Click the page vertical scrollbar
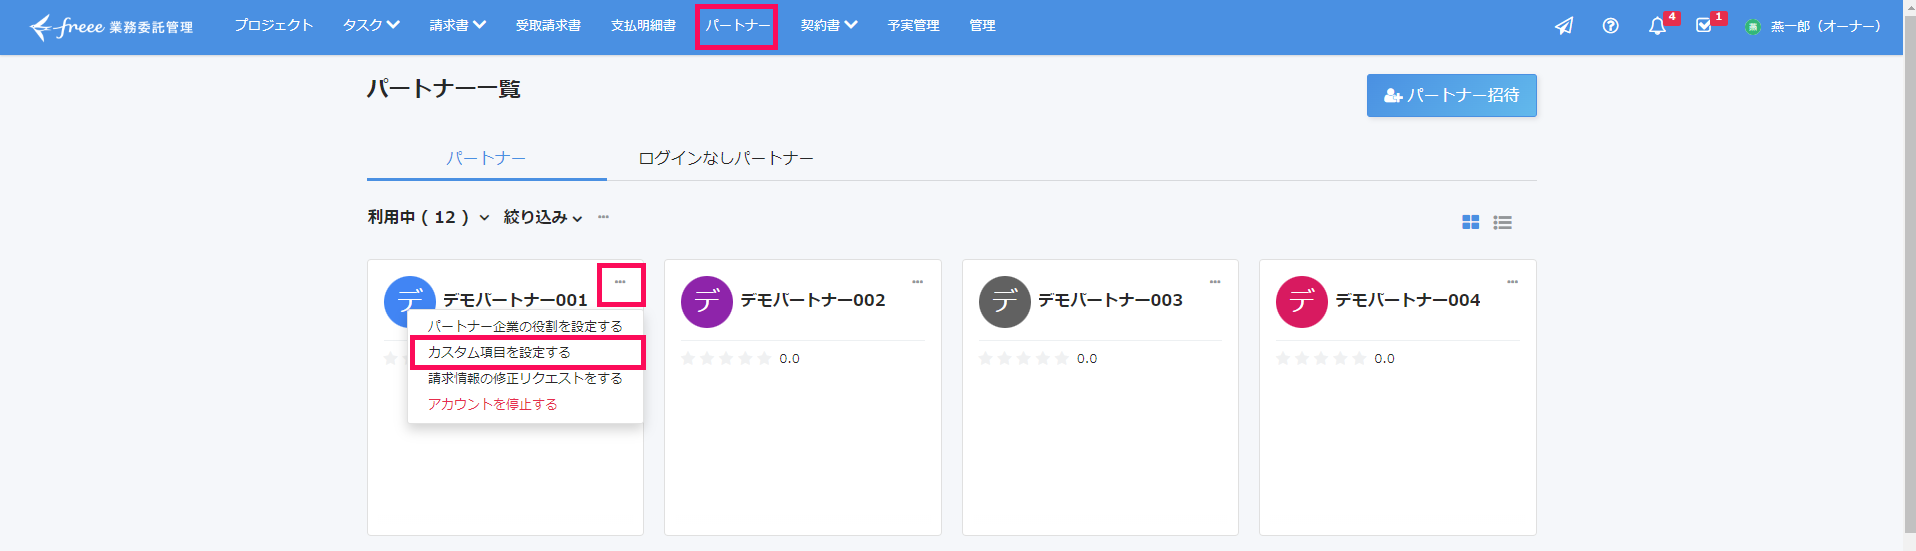This screenshot has height=551, width=1916. pyautogui.click(x=1909, y=275)
